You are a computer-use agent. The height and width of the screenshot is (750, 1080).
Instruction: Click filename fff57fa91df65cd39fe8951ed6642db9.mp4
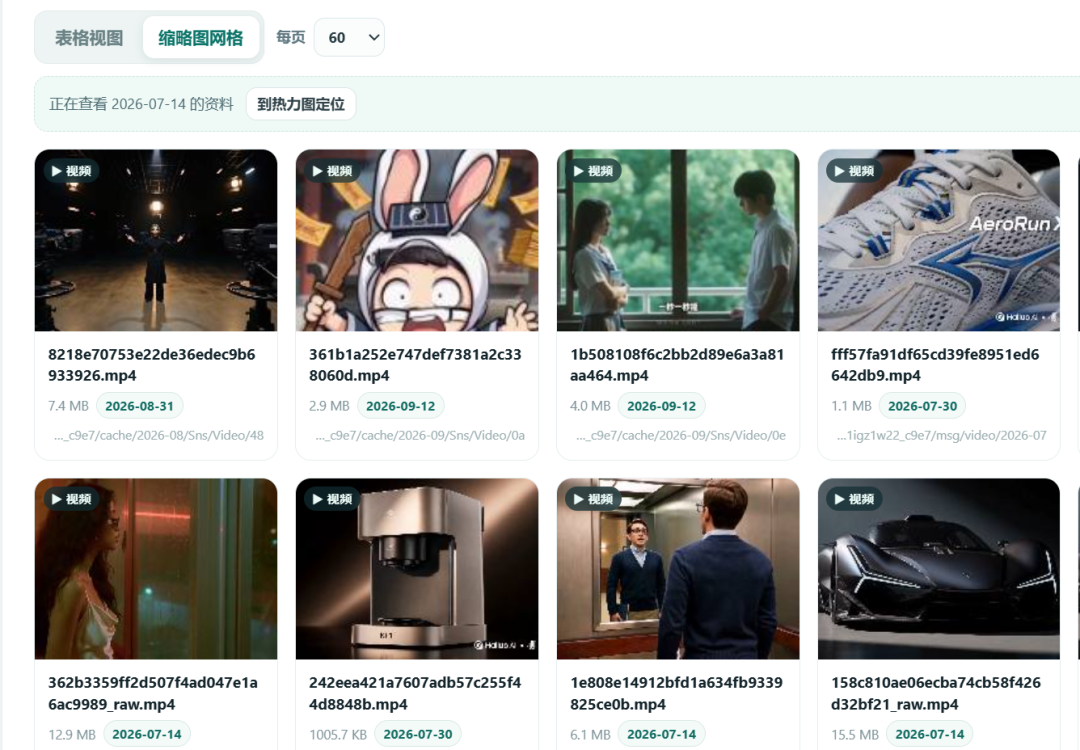(x=935, y=365)
